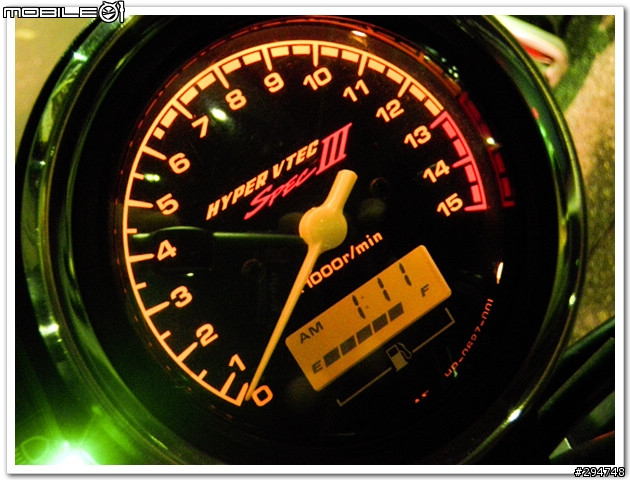The width and height of the screenshot is (630, 480).
Task: Click the red Roman numeral III
Action: click(333, 149)
